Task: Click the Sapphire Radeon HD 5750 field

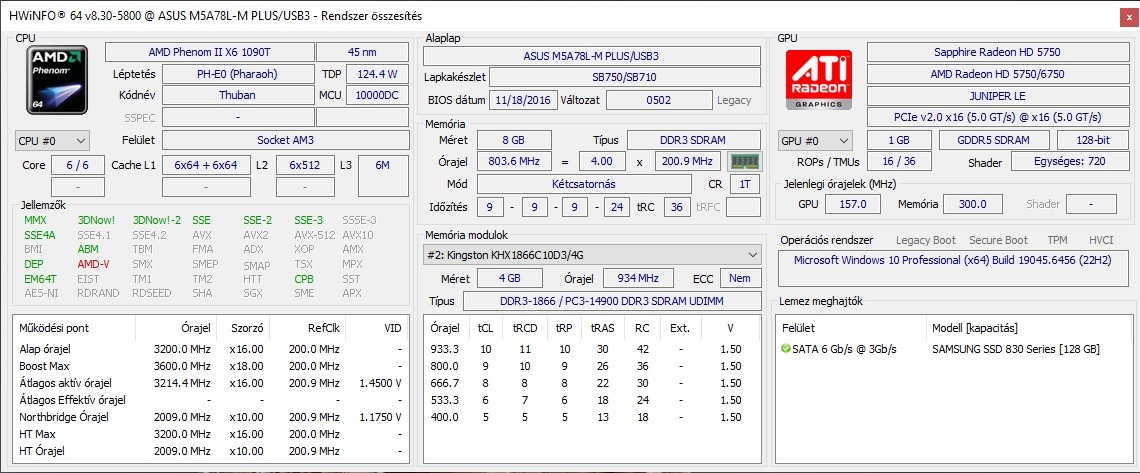Action: (997, 52)
